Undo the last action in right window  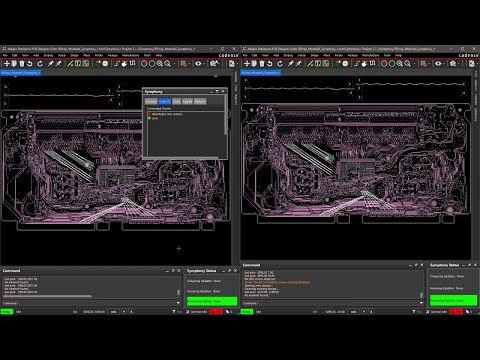(x=270, y=63)
